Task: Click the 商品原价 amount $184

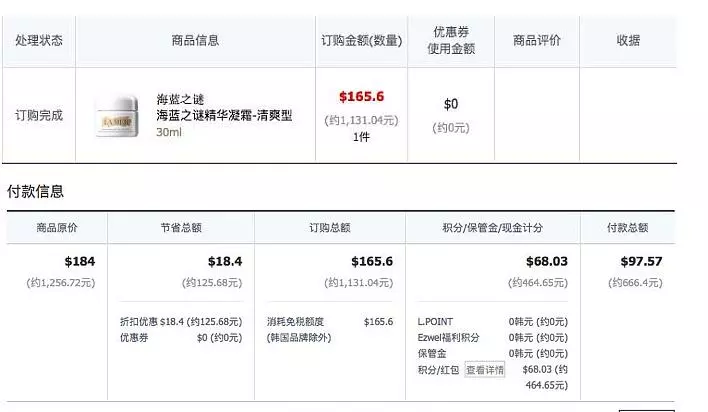Action: [79, 262]
